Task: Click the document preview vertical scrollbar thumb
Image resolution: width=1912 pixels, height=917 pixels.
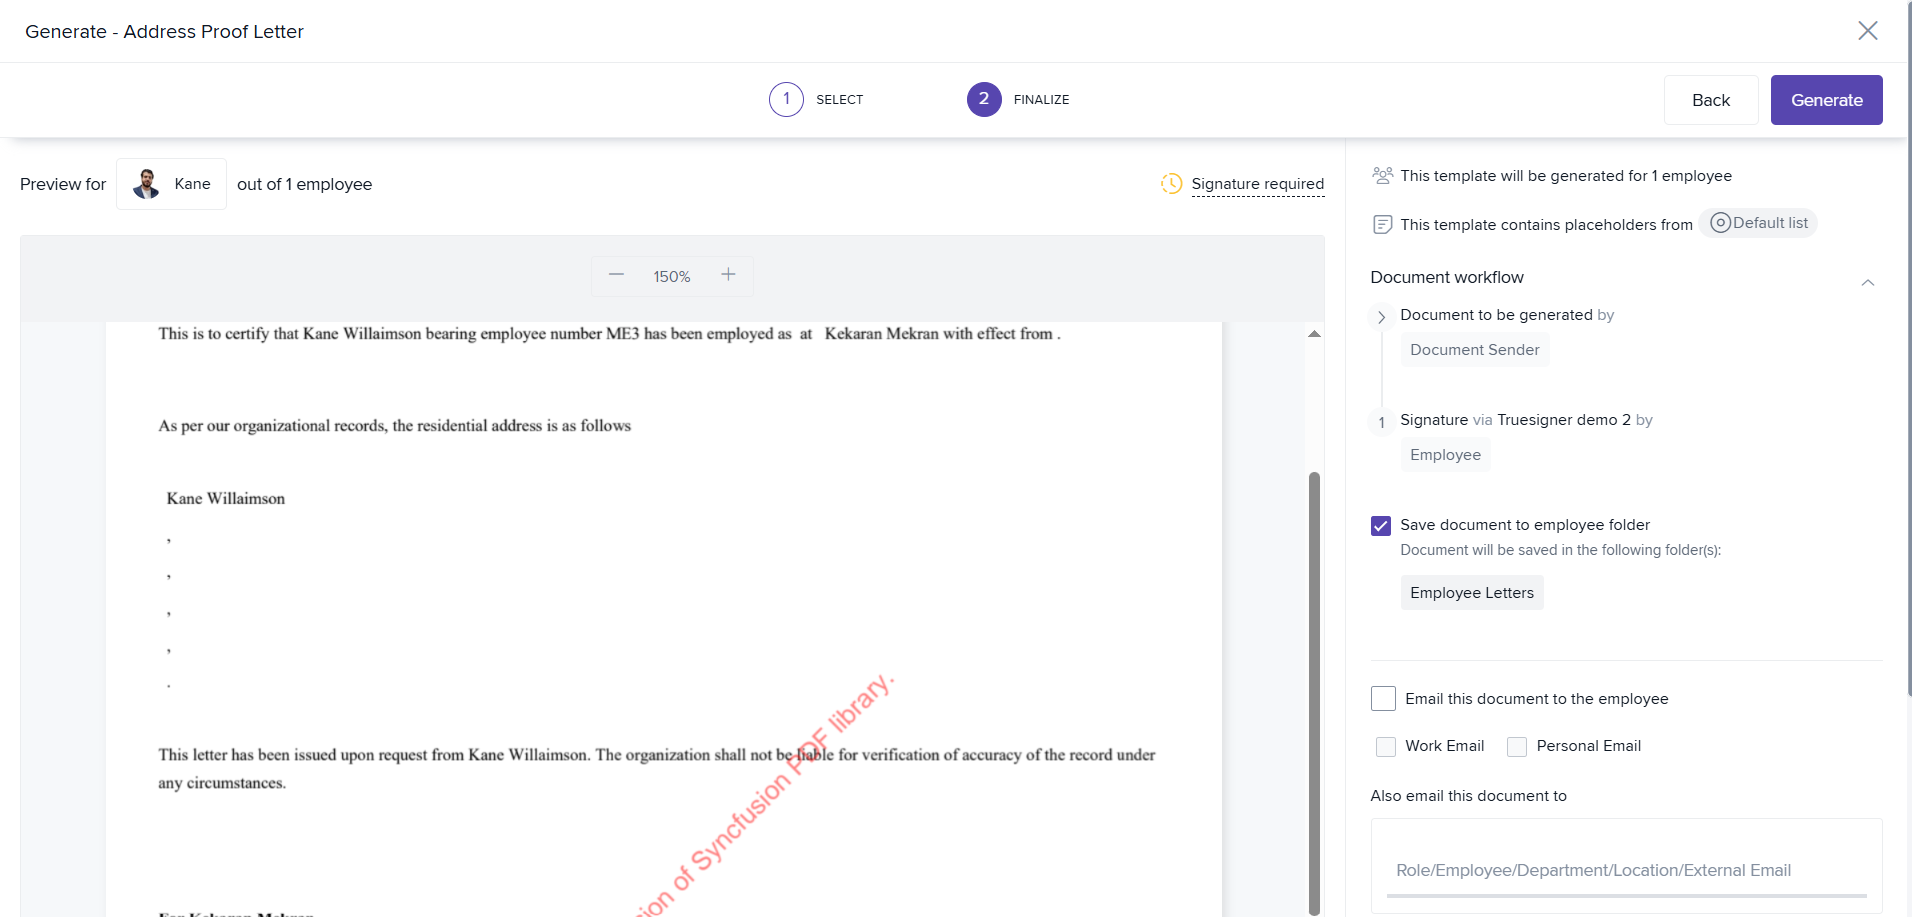Action: (1314, 692)
